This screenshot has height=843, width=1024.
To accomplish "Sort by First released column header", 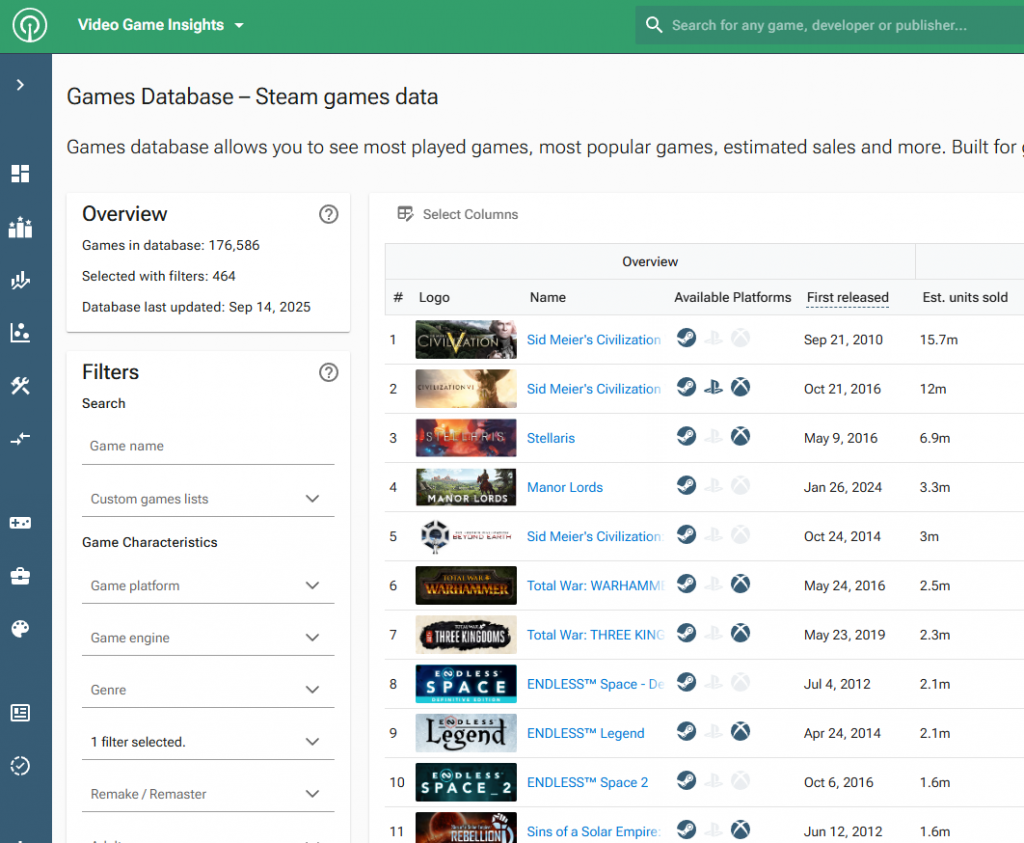I will [x=848, y=298].
